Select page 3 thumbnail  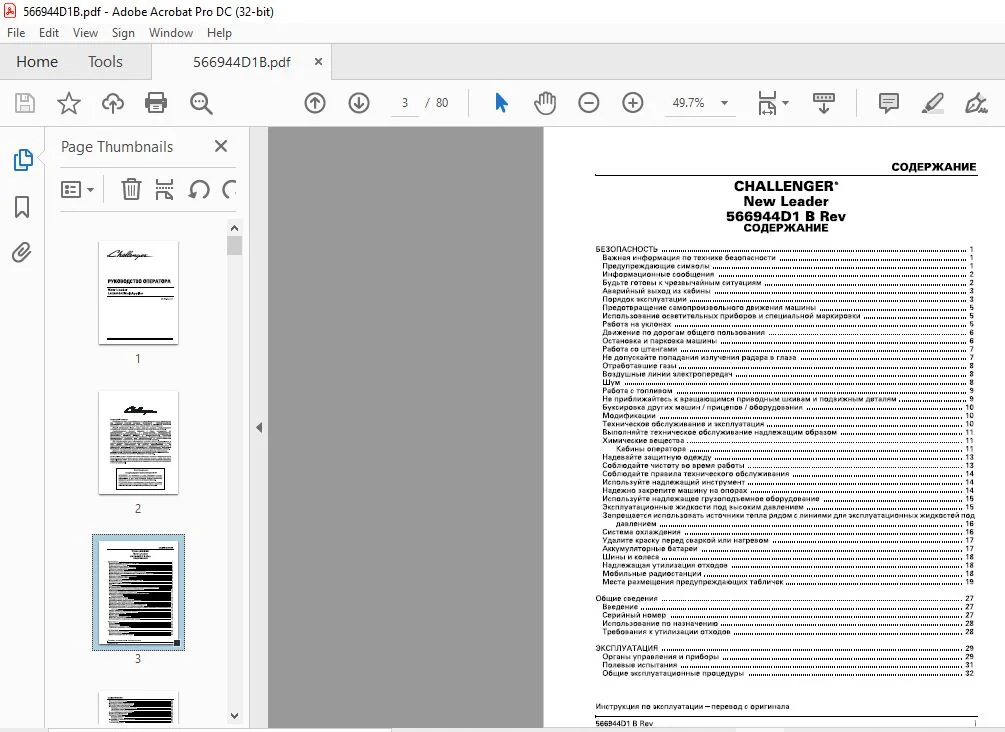click(138, 593)
